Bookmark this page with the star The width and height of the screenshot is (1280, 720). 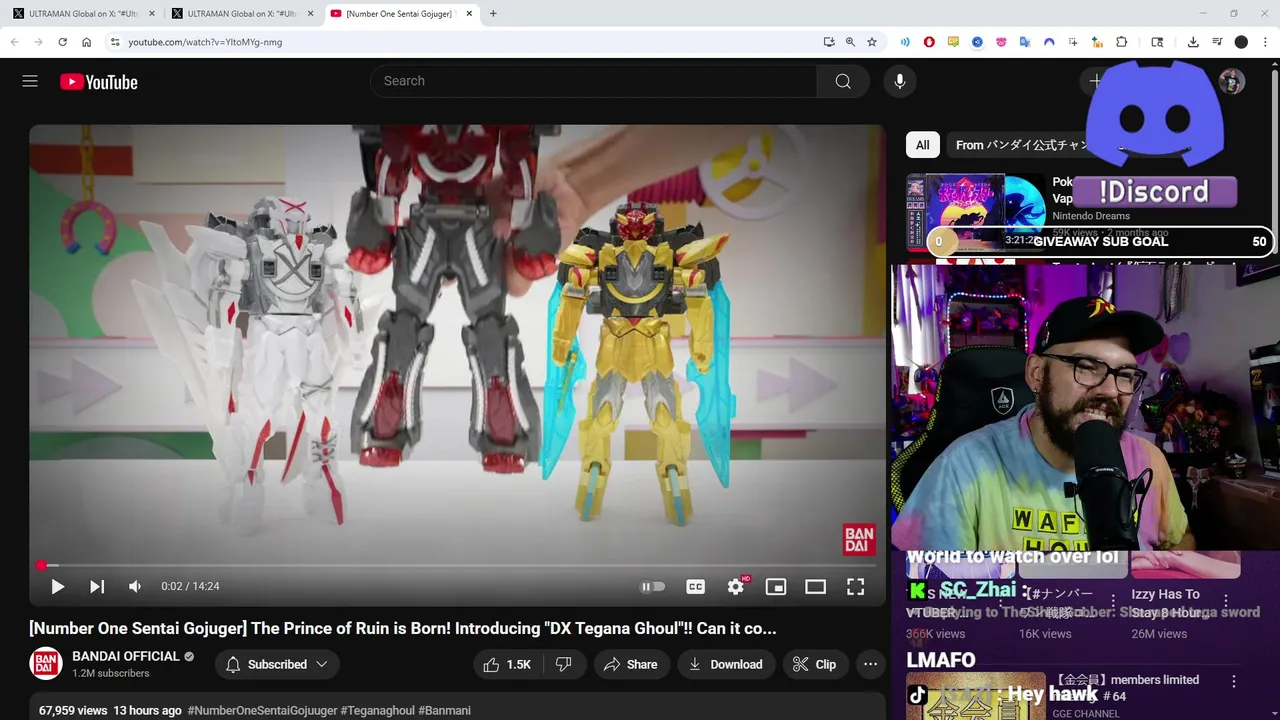pos(872,42)
